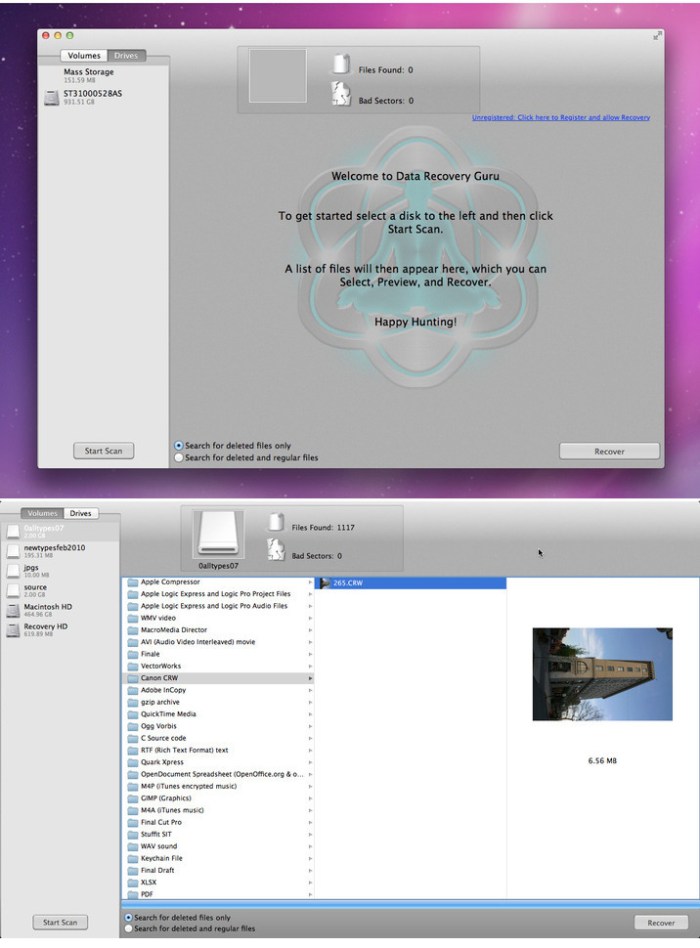The width and height of the screenshot is (700, 948).
Task: Click the Files Found icon in top window
Action: (x=342, y=64)
